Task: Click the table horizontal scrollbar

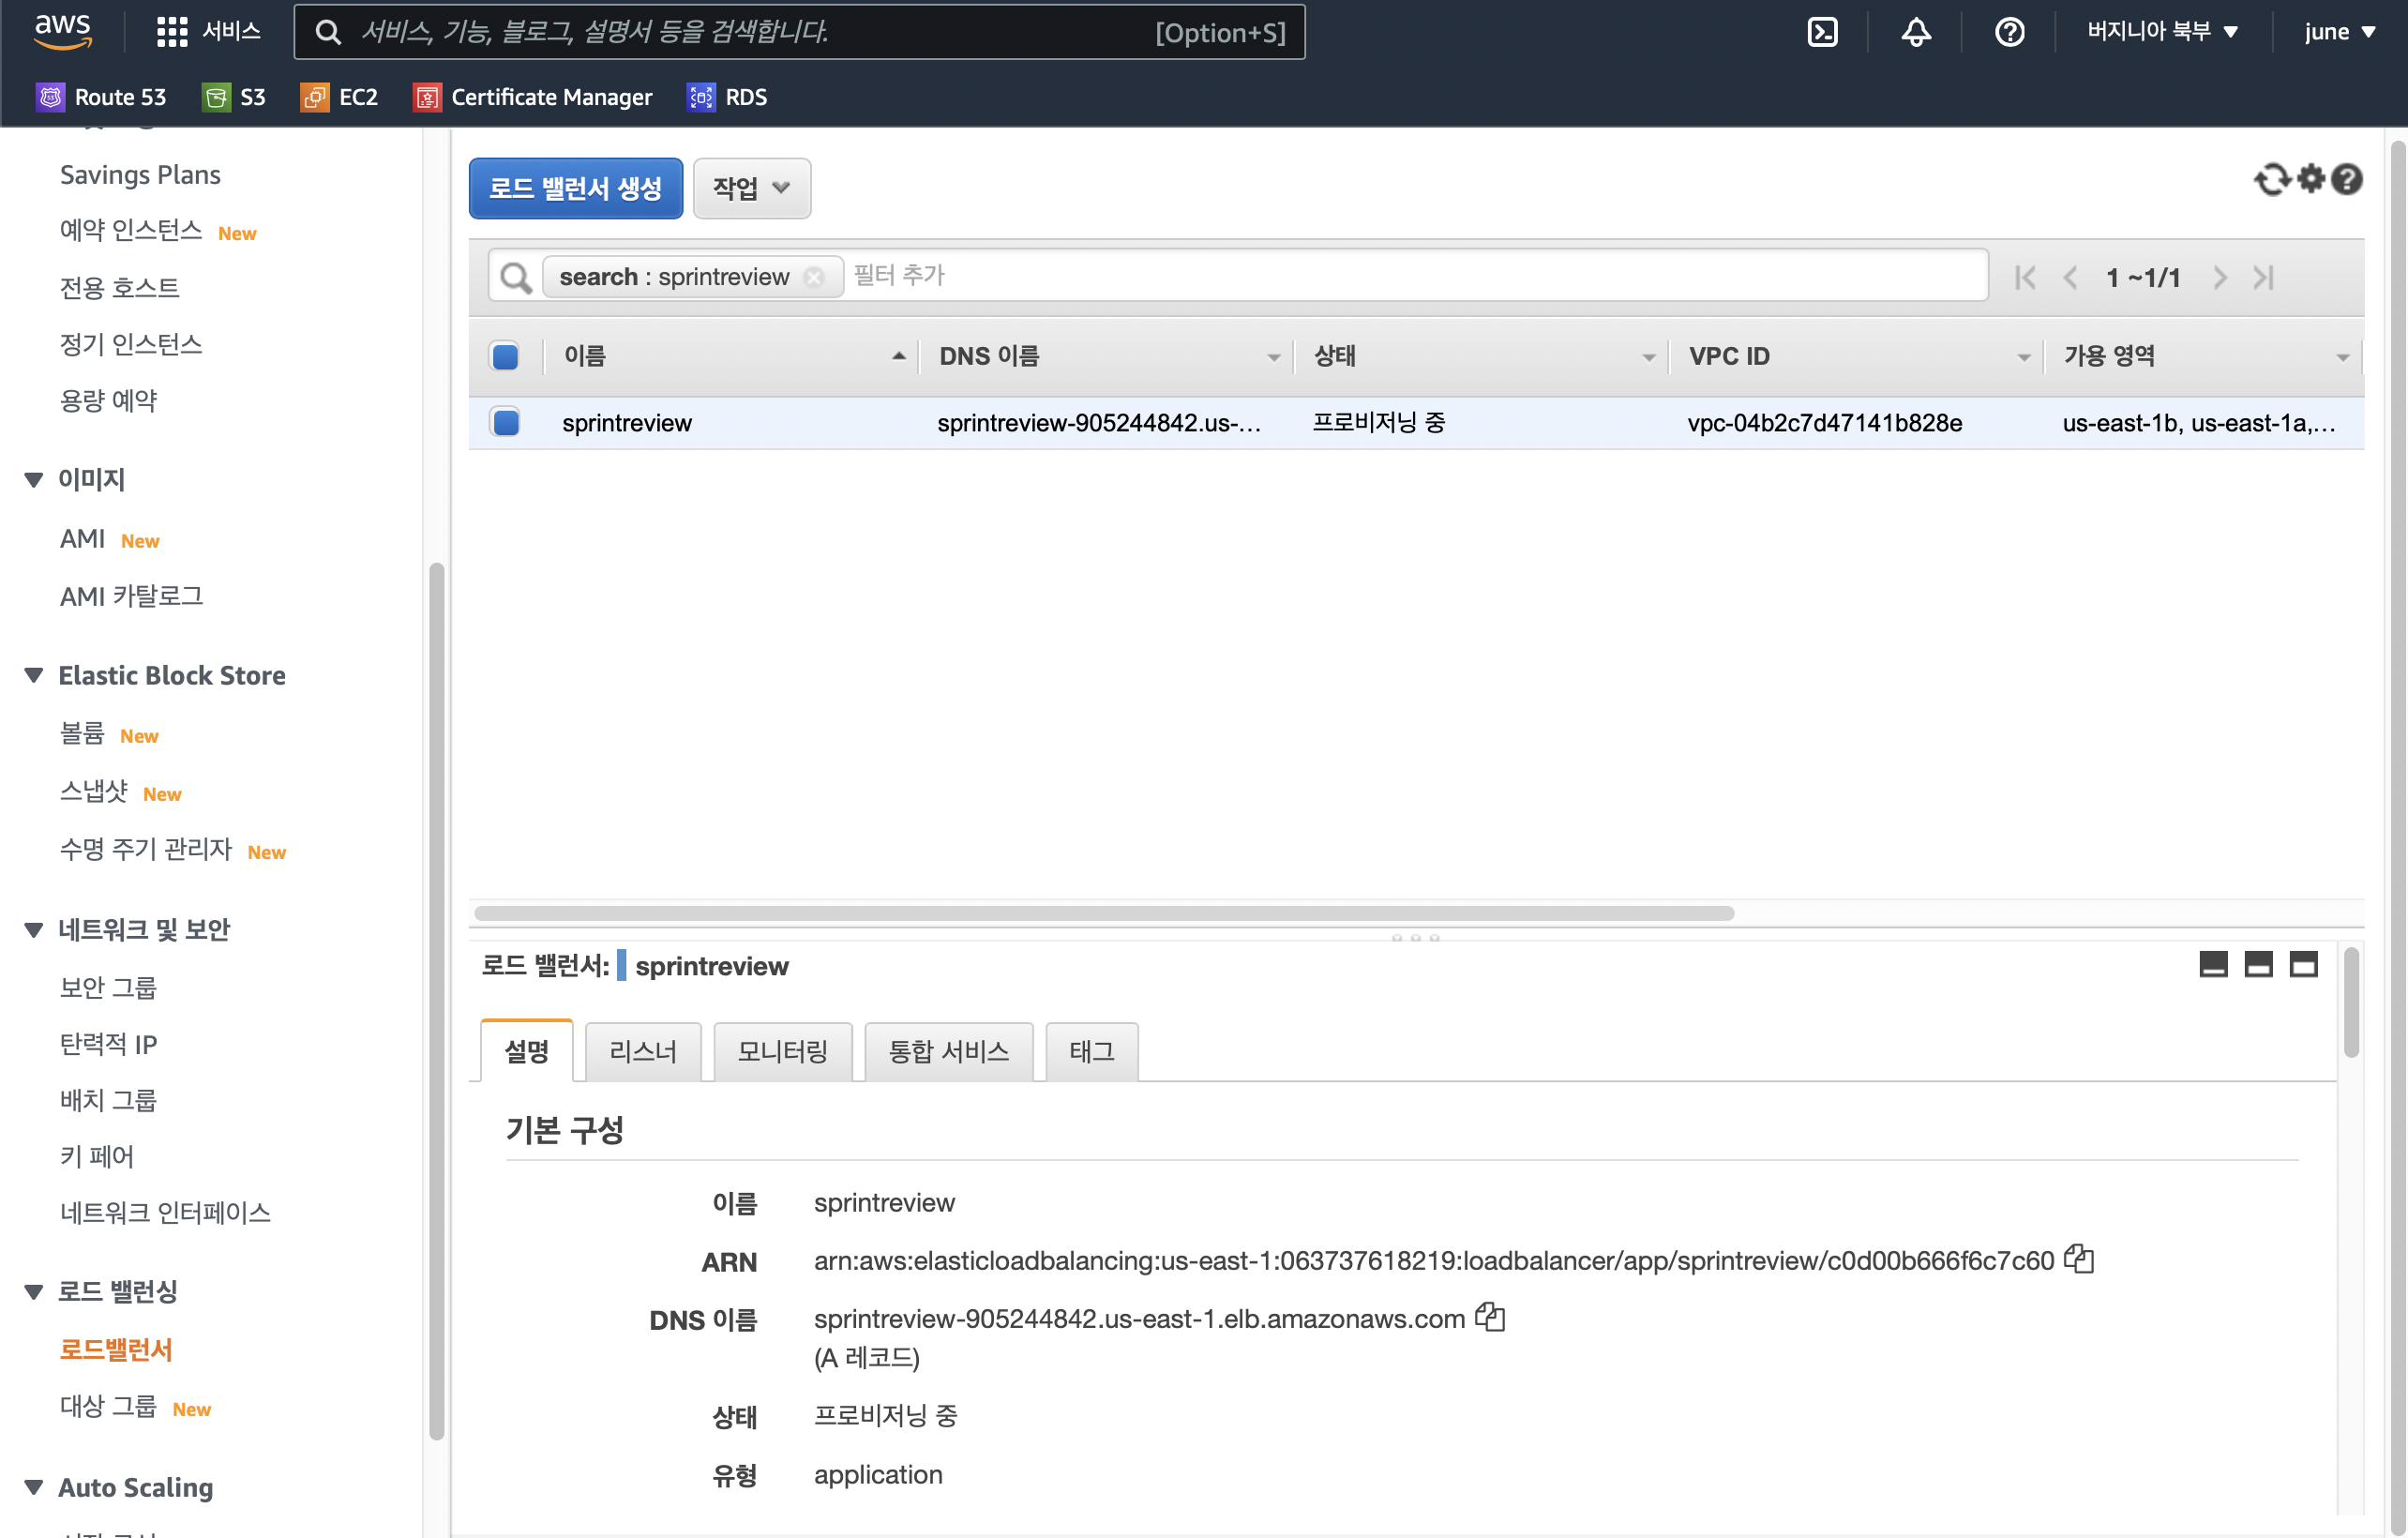Action: 1104,913
